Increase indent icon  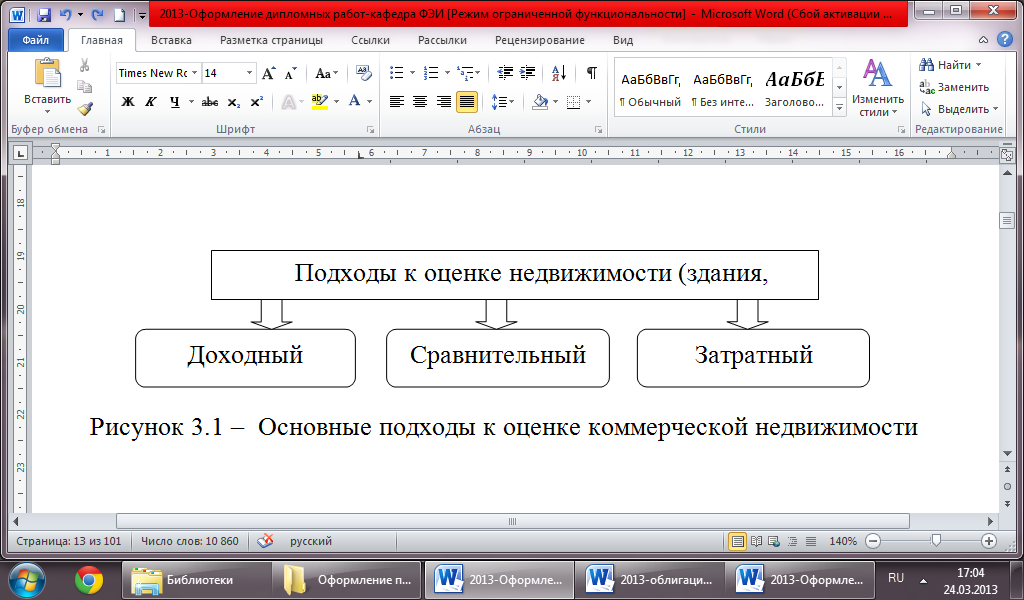pyautogui.click(x=528, y=72)
